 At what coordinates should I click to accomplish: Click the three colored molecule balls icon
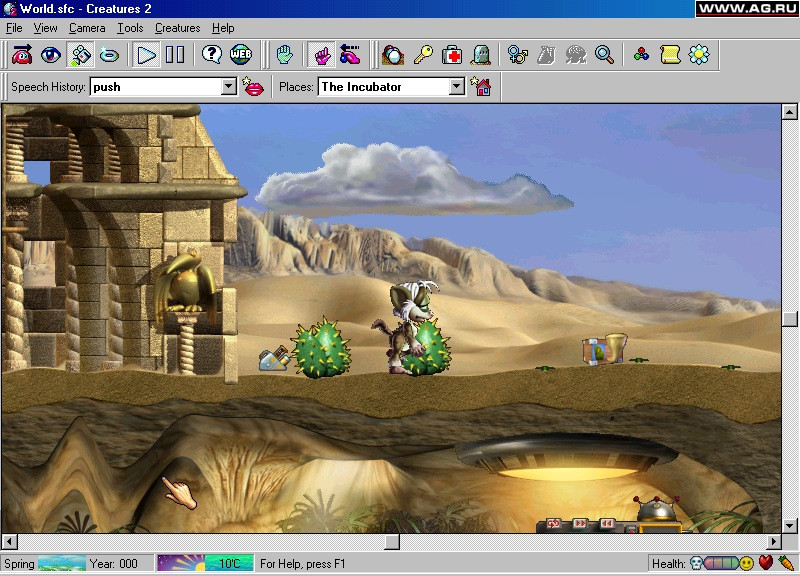coord(641,55)
